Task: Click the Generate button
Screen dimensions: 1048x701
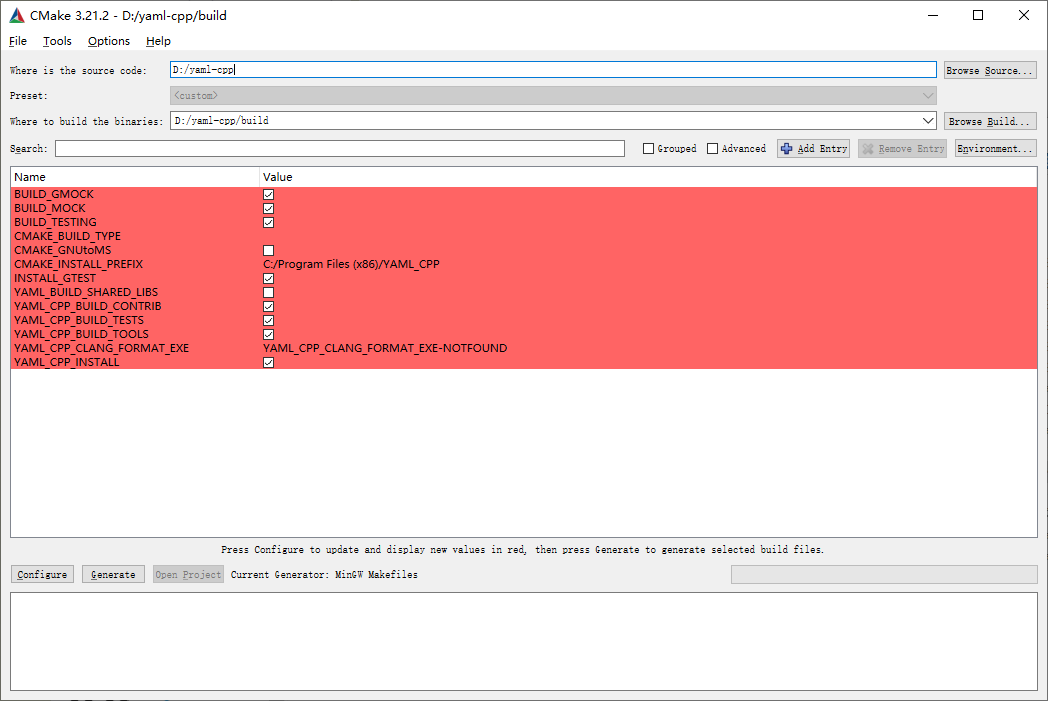Action: [113, 574]
